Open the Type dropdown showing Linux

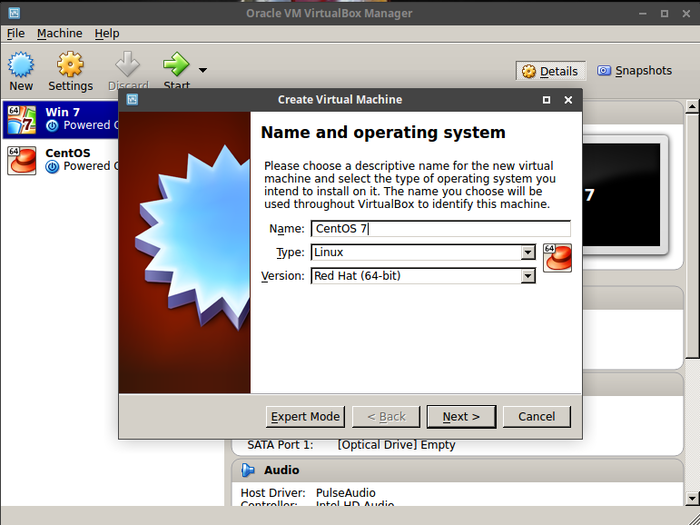click(423, 252)
